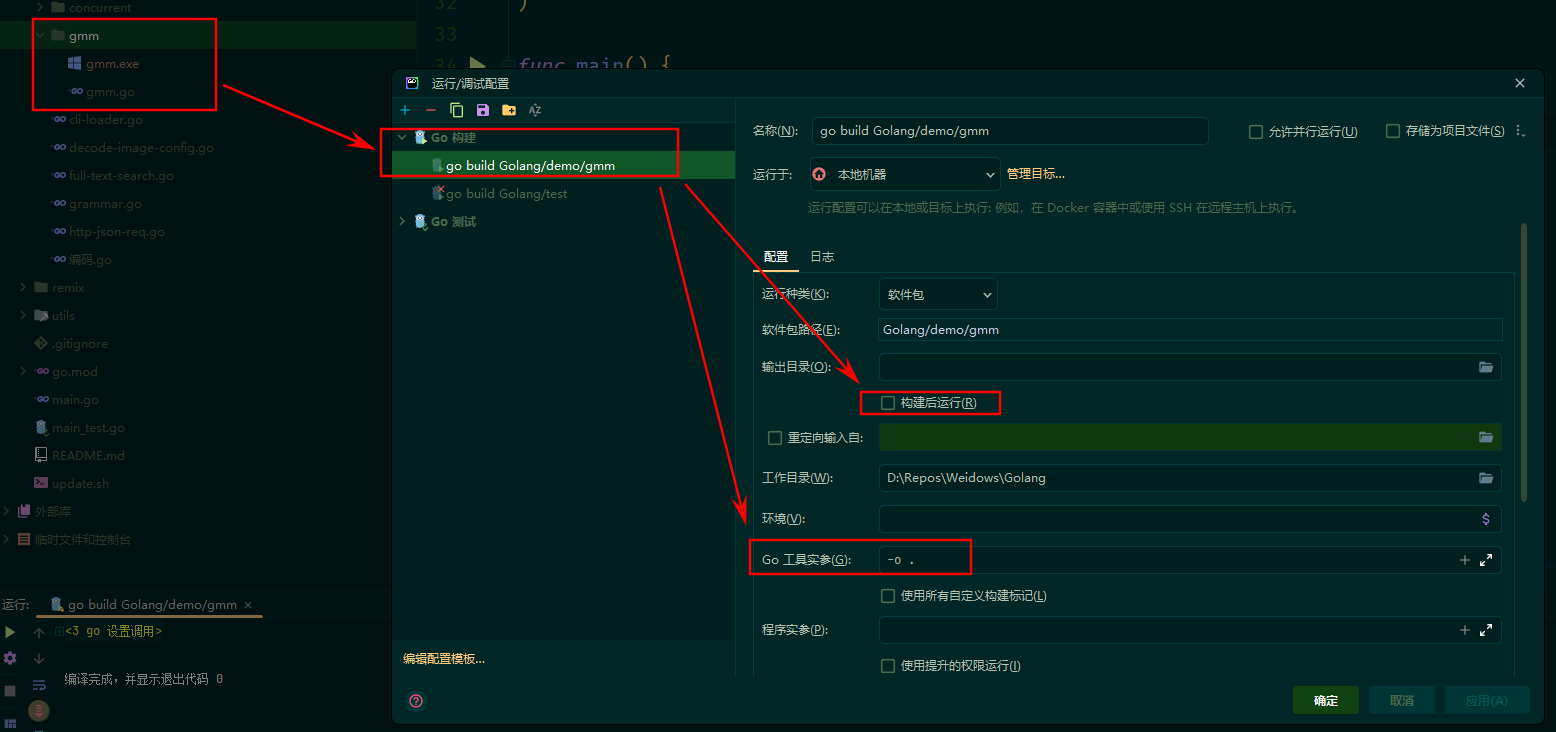Screen dimensions: 1556x732
Task: Stop the running process in Run panel
Action: click(10, 691)
